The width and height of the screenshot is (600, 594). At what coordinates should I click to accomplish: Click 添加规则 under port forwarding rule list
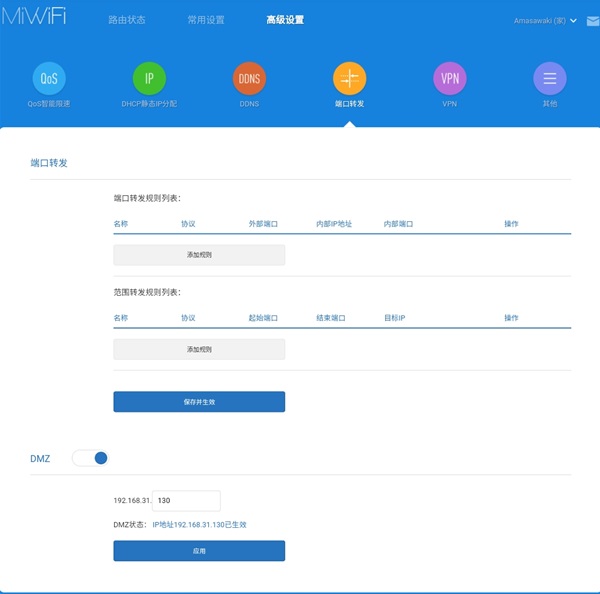coord(199,255)
